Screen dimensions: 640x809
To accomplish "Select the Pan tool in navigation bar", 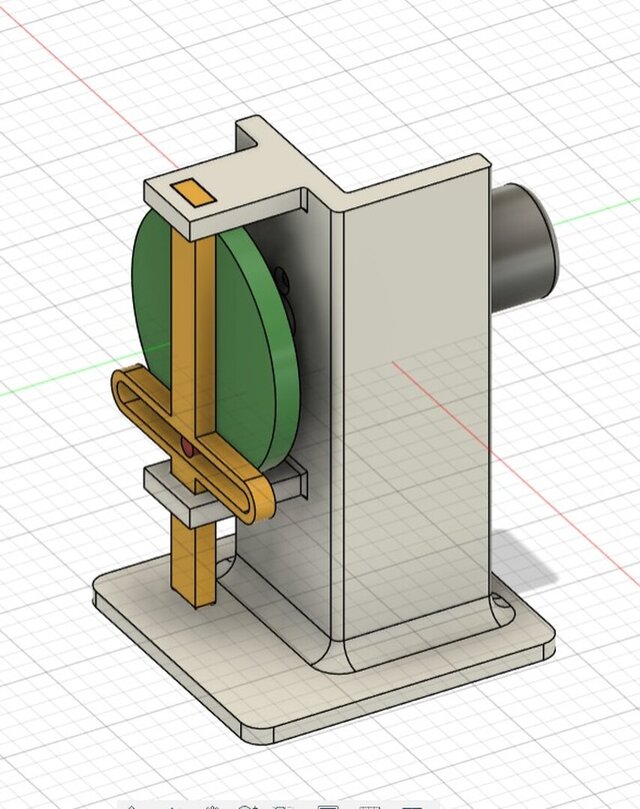I will tap(212, 806).
